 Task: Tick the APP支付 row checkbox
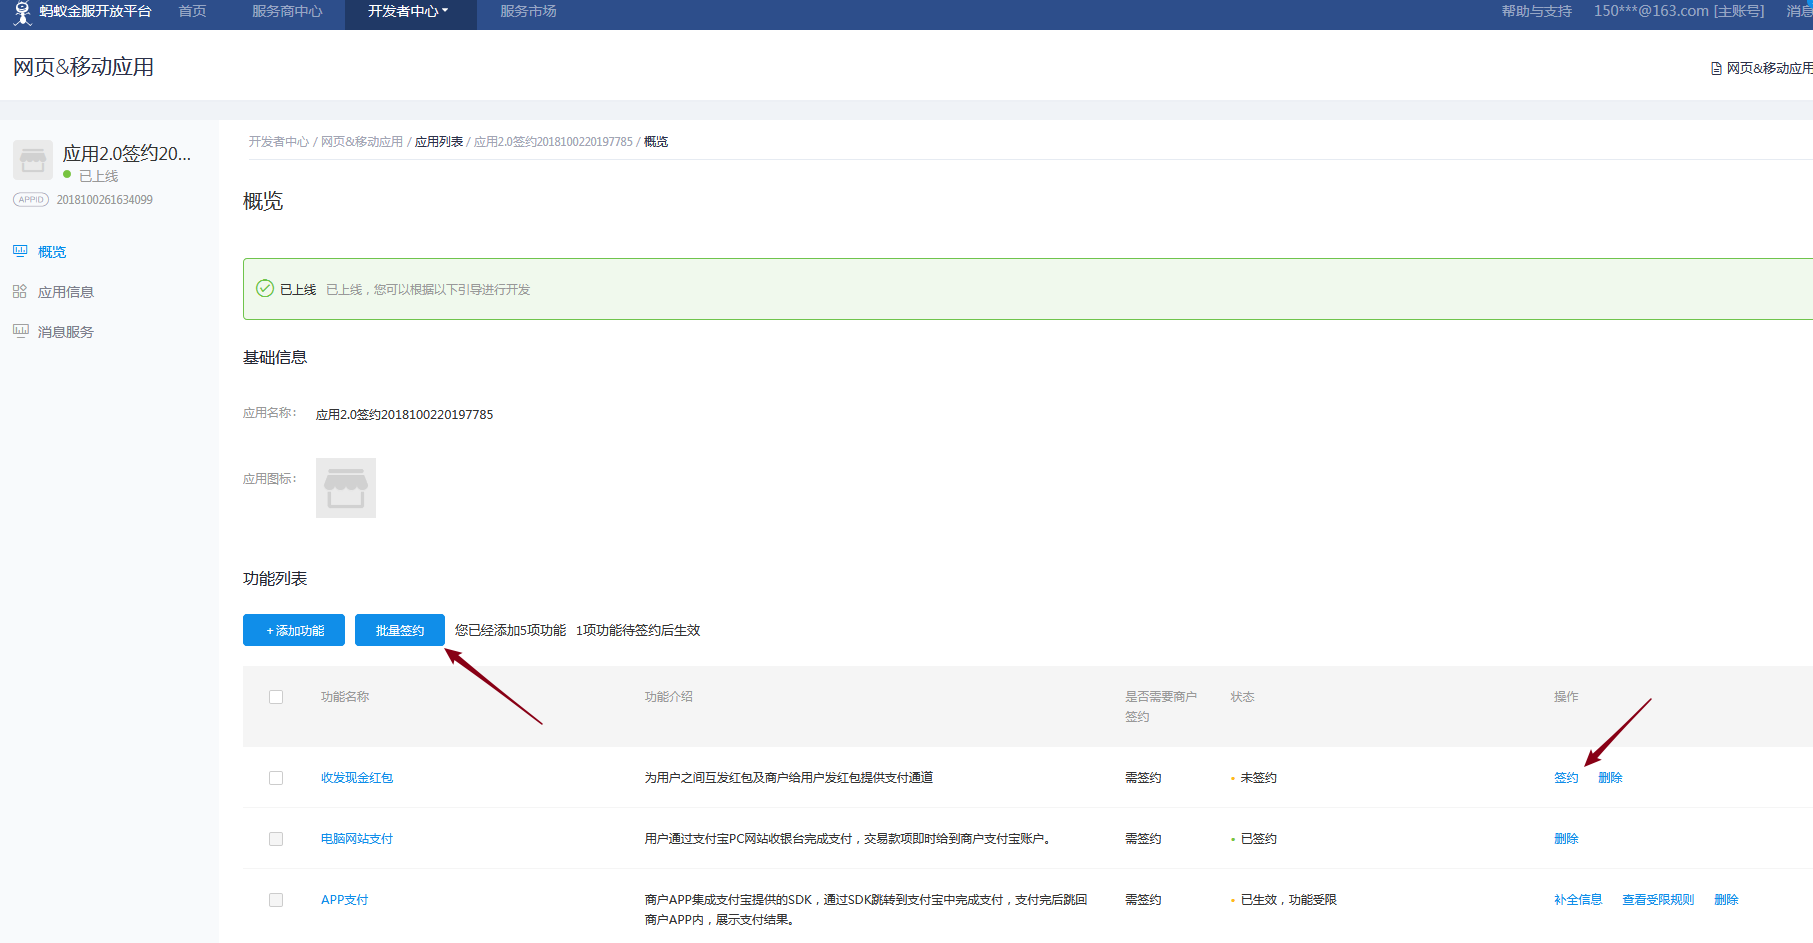point(276,900)
